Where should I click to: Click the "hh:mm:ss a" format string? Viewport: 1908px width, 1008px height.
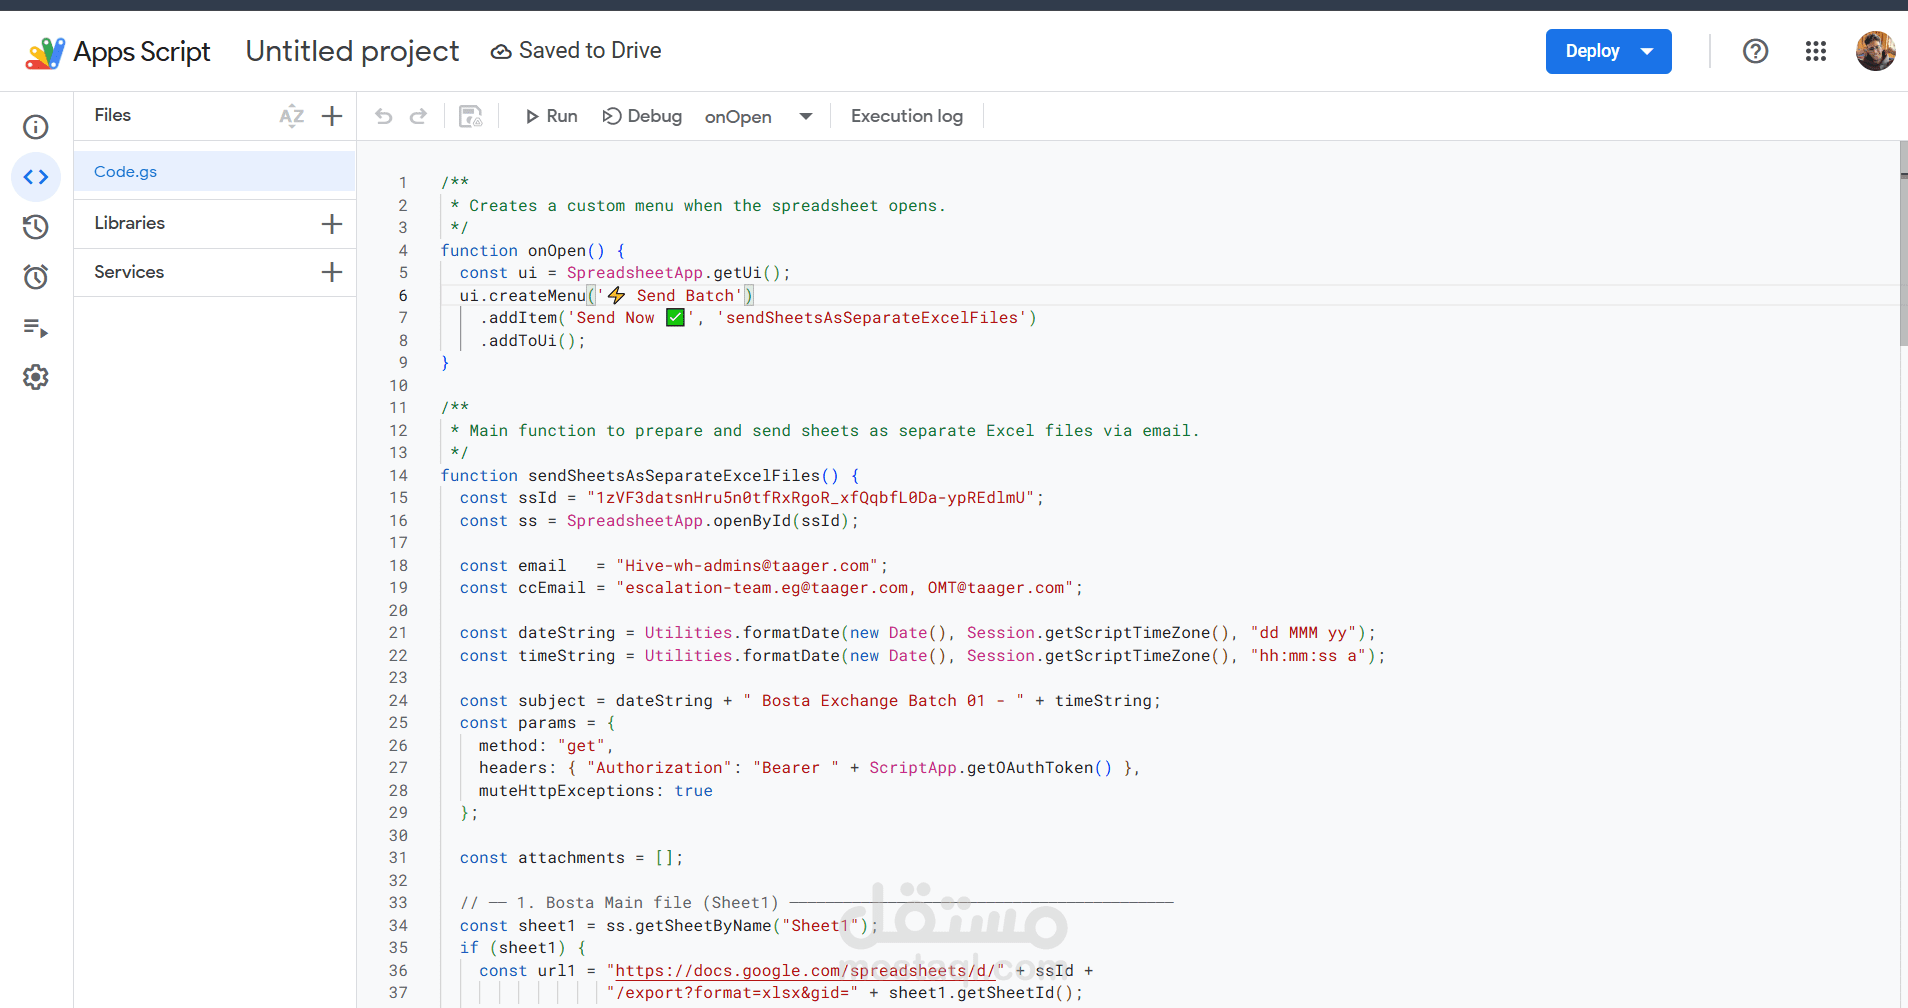[1308, 655]
